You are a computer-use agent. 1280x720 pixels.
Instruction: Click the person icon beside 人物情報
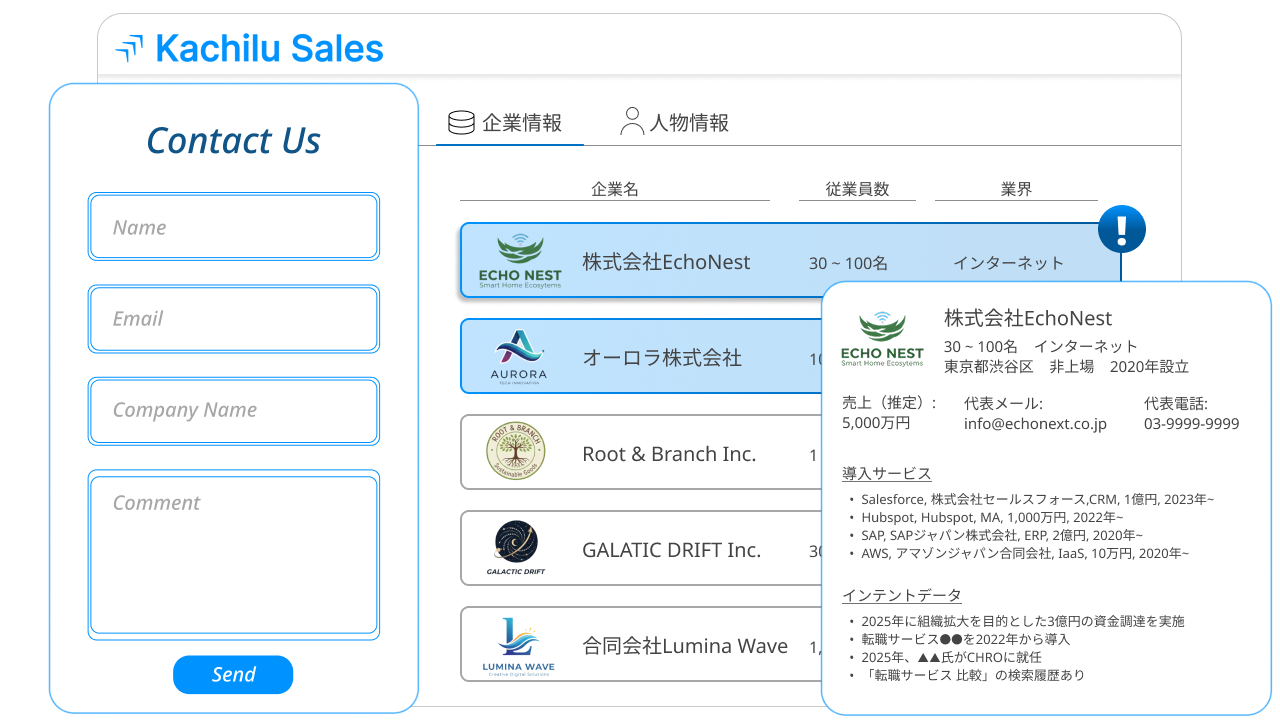[x=631, y=120]
